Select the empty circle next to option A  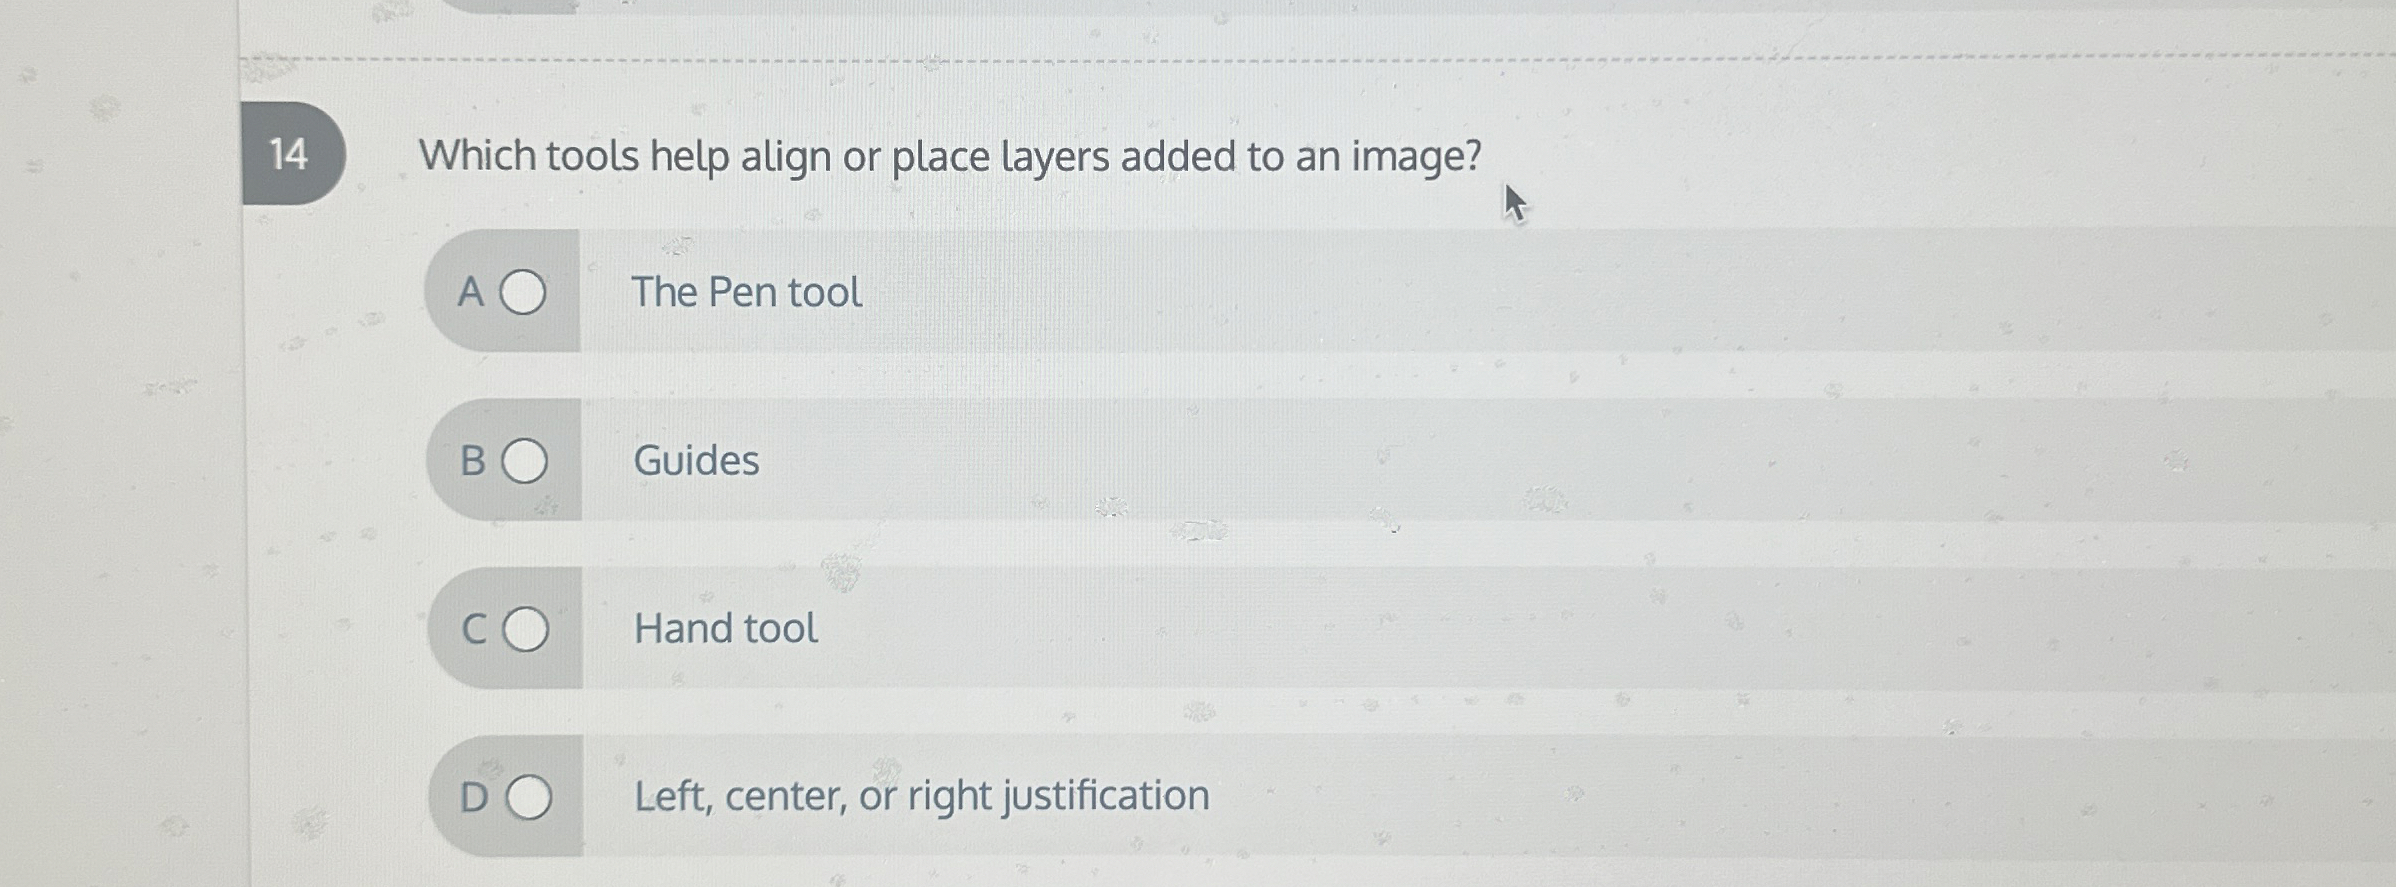click(524, 291)
